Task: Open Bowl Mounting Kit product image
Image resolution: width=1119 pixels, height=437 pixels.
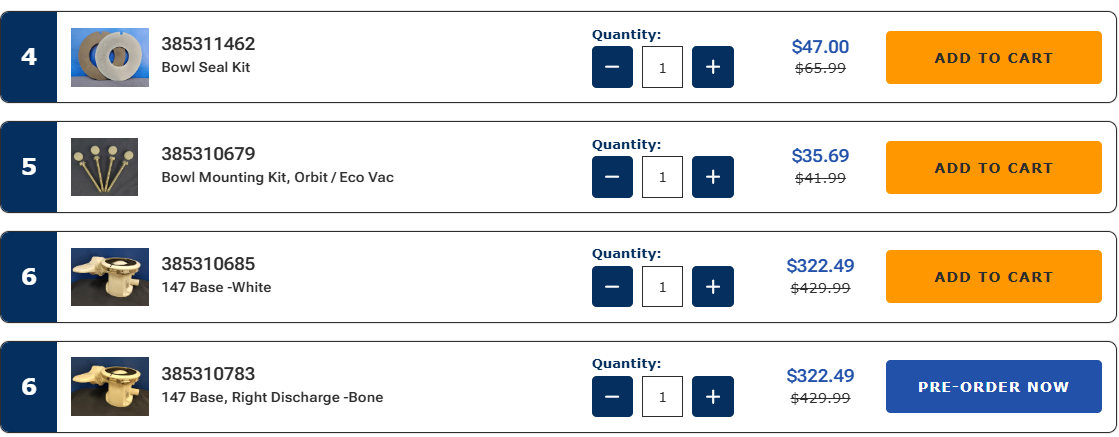Action: coord(104,167)
